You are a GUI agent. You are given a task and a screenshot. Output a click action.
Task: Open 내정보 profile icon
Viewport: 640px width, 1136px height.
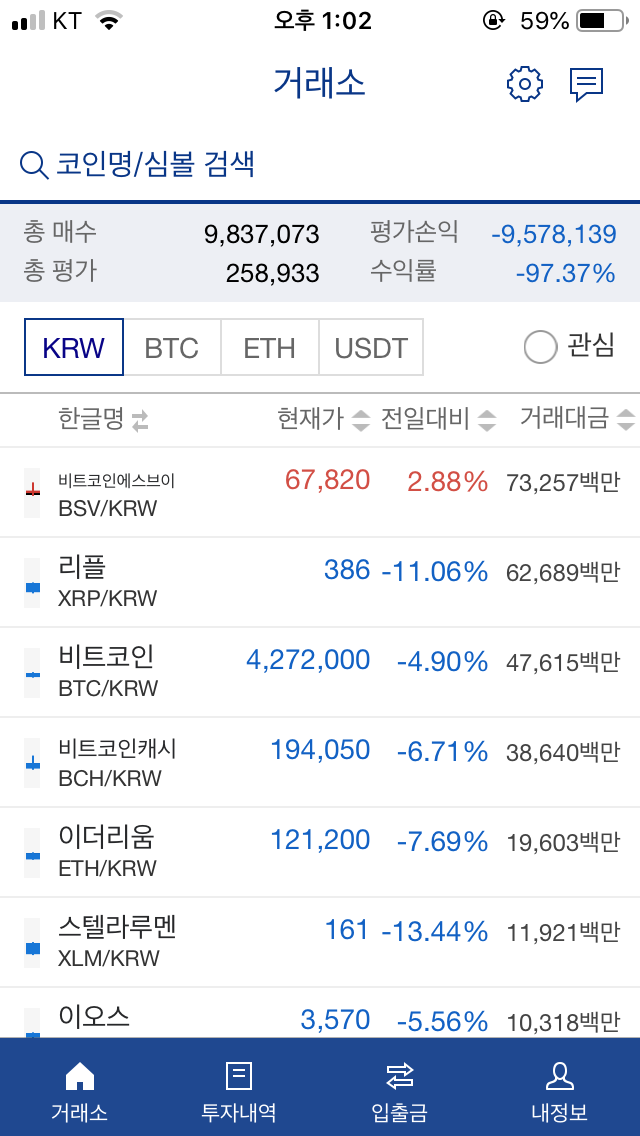pos(559,1076)
